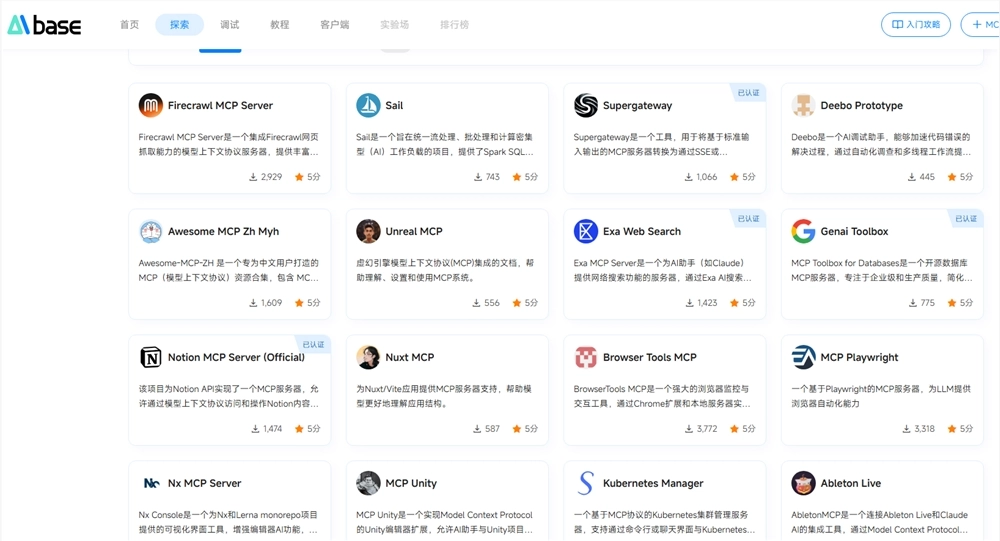Viewport: 1000px width, 541px height.
Task: Open the Genai Toolbox title link
Action: [x=854, y=231]
